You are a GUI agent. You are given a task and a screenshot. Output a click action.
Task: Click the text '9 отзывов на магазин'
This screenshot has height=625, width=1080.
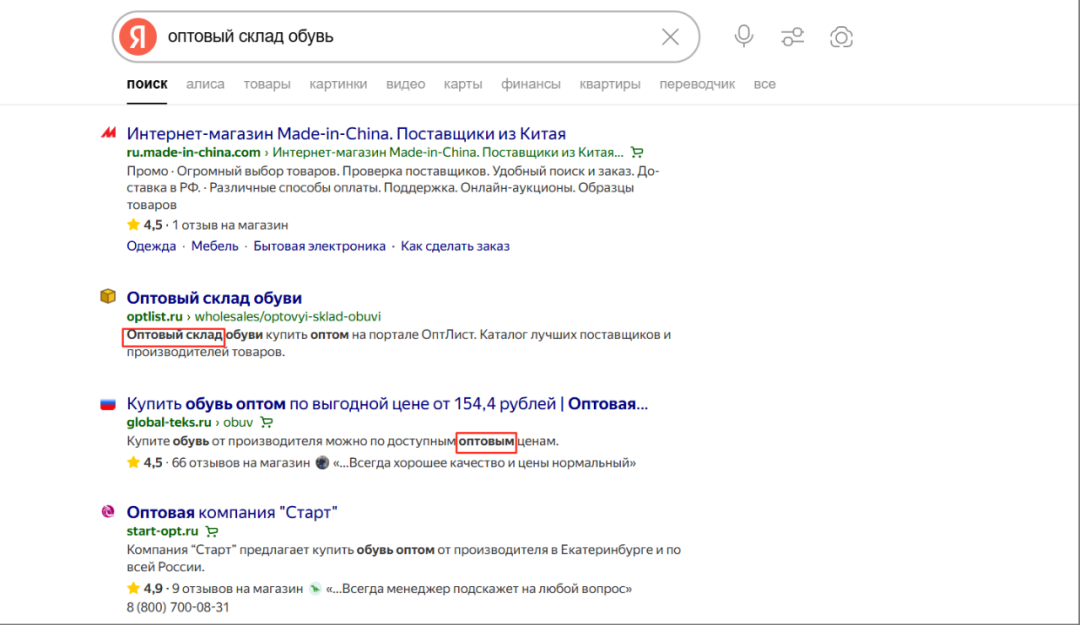238,589
